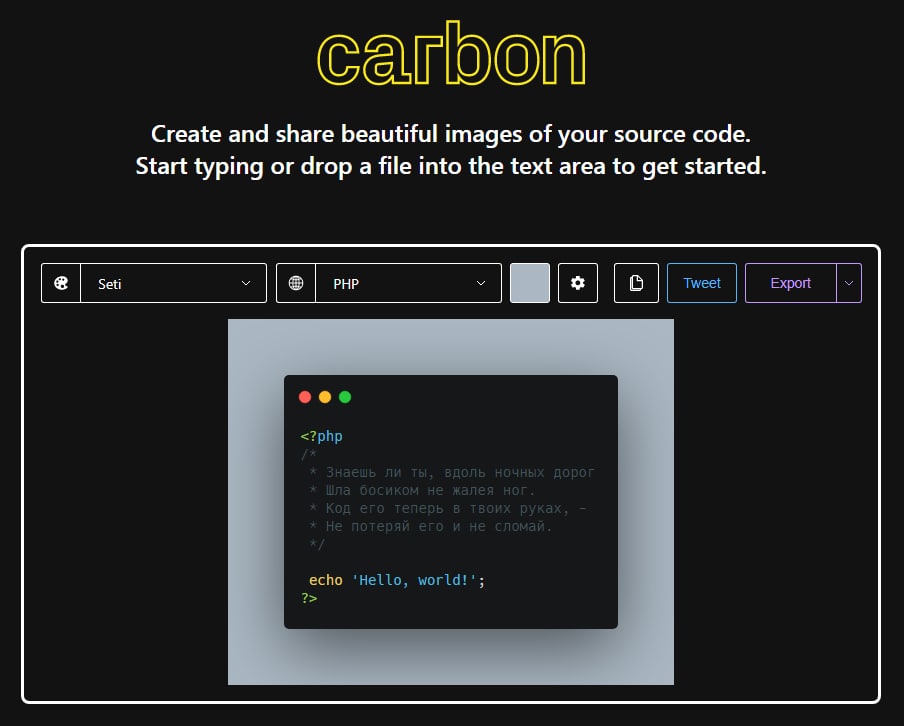Click the comment line 'Код его теперь в твоих руках'
The width and height of the screenshot is (904, 726).
447,508
